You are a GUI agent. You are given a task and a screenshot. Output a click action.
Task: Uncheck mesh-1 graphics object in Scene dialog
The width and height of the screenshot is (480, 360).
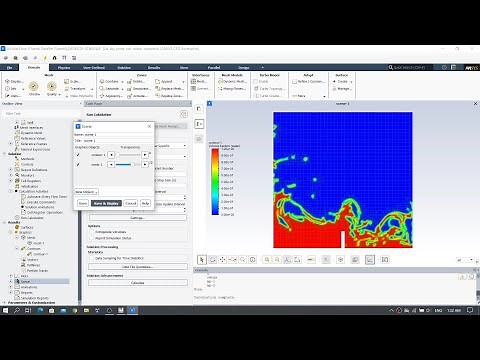(78, 164)
